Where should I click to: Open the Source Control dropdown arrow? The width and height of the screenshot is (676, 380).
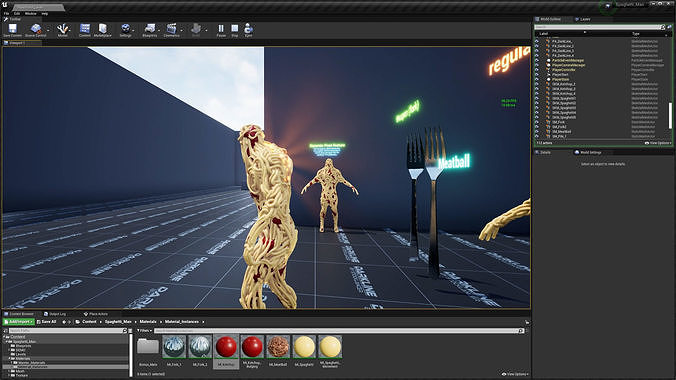48,30
